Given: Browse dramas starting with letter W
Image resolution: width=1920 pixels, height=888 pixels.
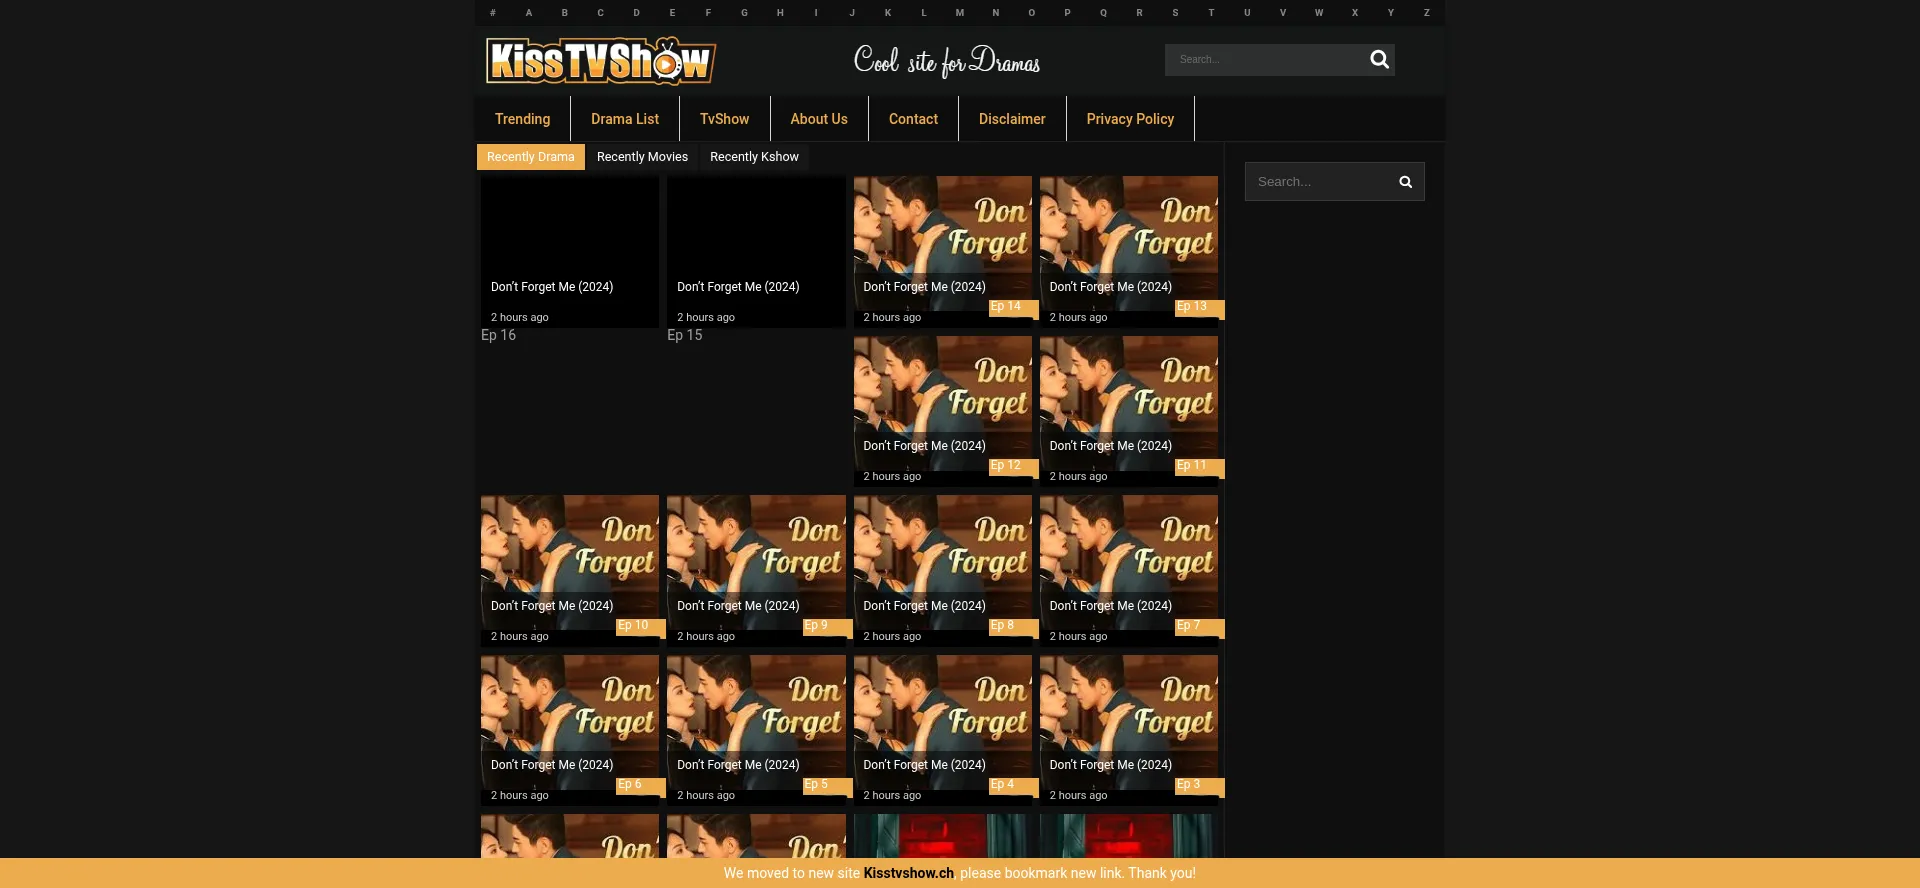Looking at the screenshot, I should coord(1319,13).
